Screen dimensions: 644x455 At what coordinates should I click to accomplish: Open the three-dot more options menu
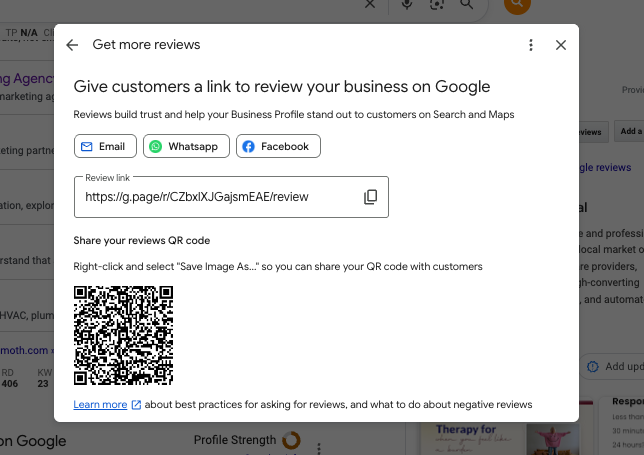(531, 45)
